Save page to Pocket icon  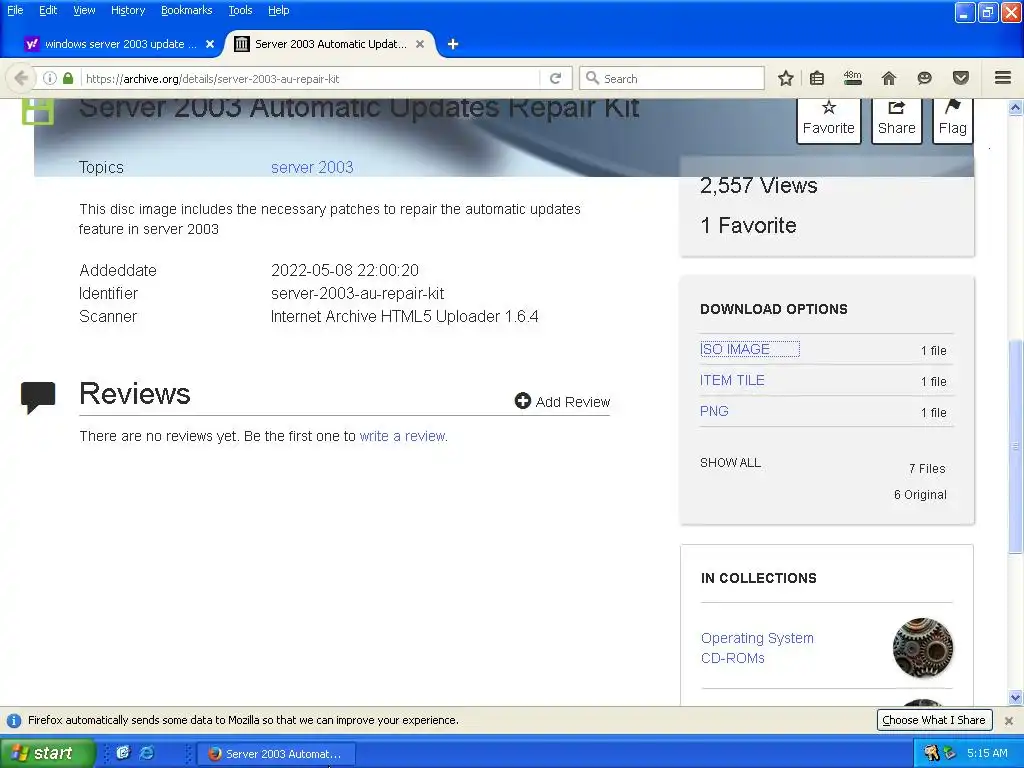(x=961, y=78)
